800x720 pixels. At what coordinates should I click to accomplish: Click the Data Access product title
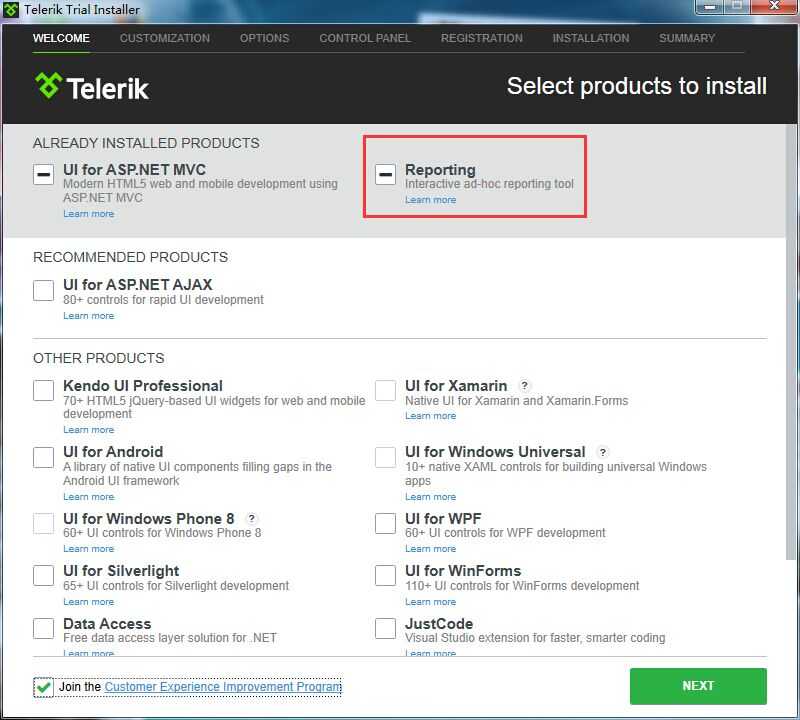click(x=107, y=624)
